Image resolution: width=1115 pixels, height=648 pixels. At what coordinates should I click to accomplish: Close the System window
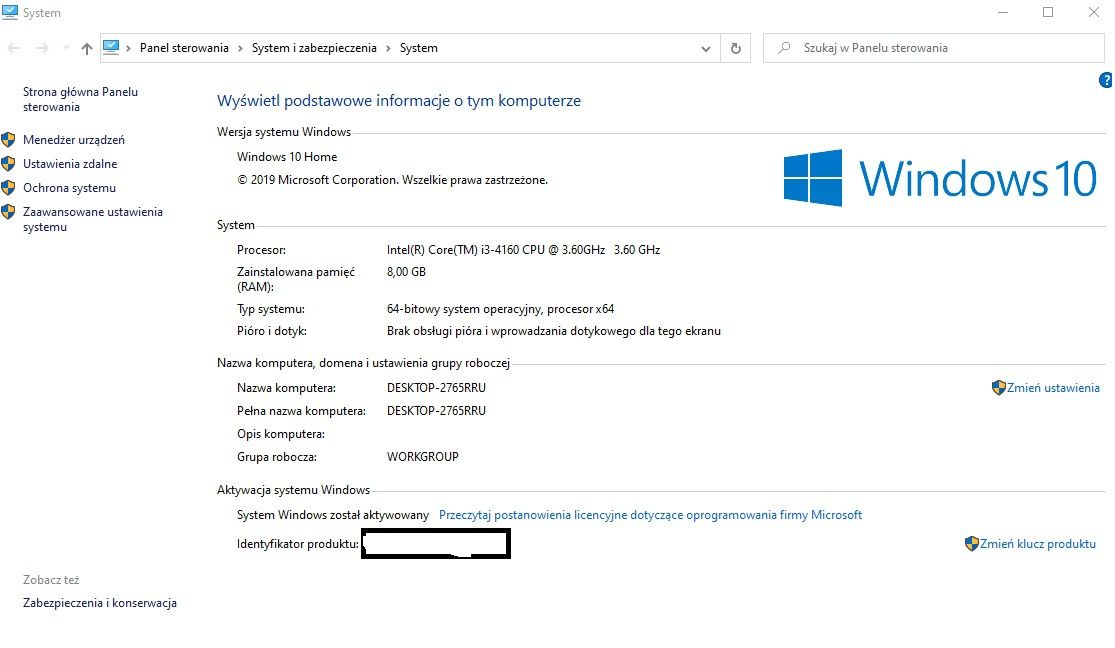[x=1094, y=12]
